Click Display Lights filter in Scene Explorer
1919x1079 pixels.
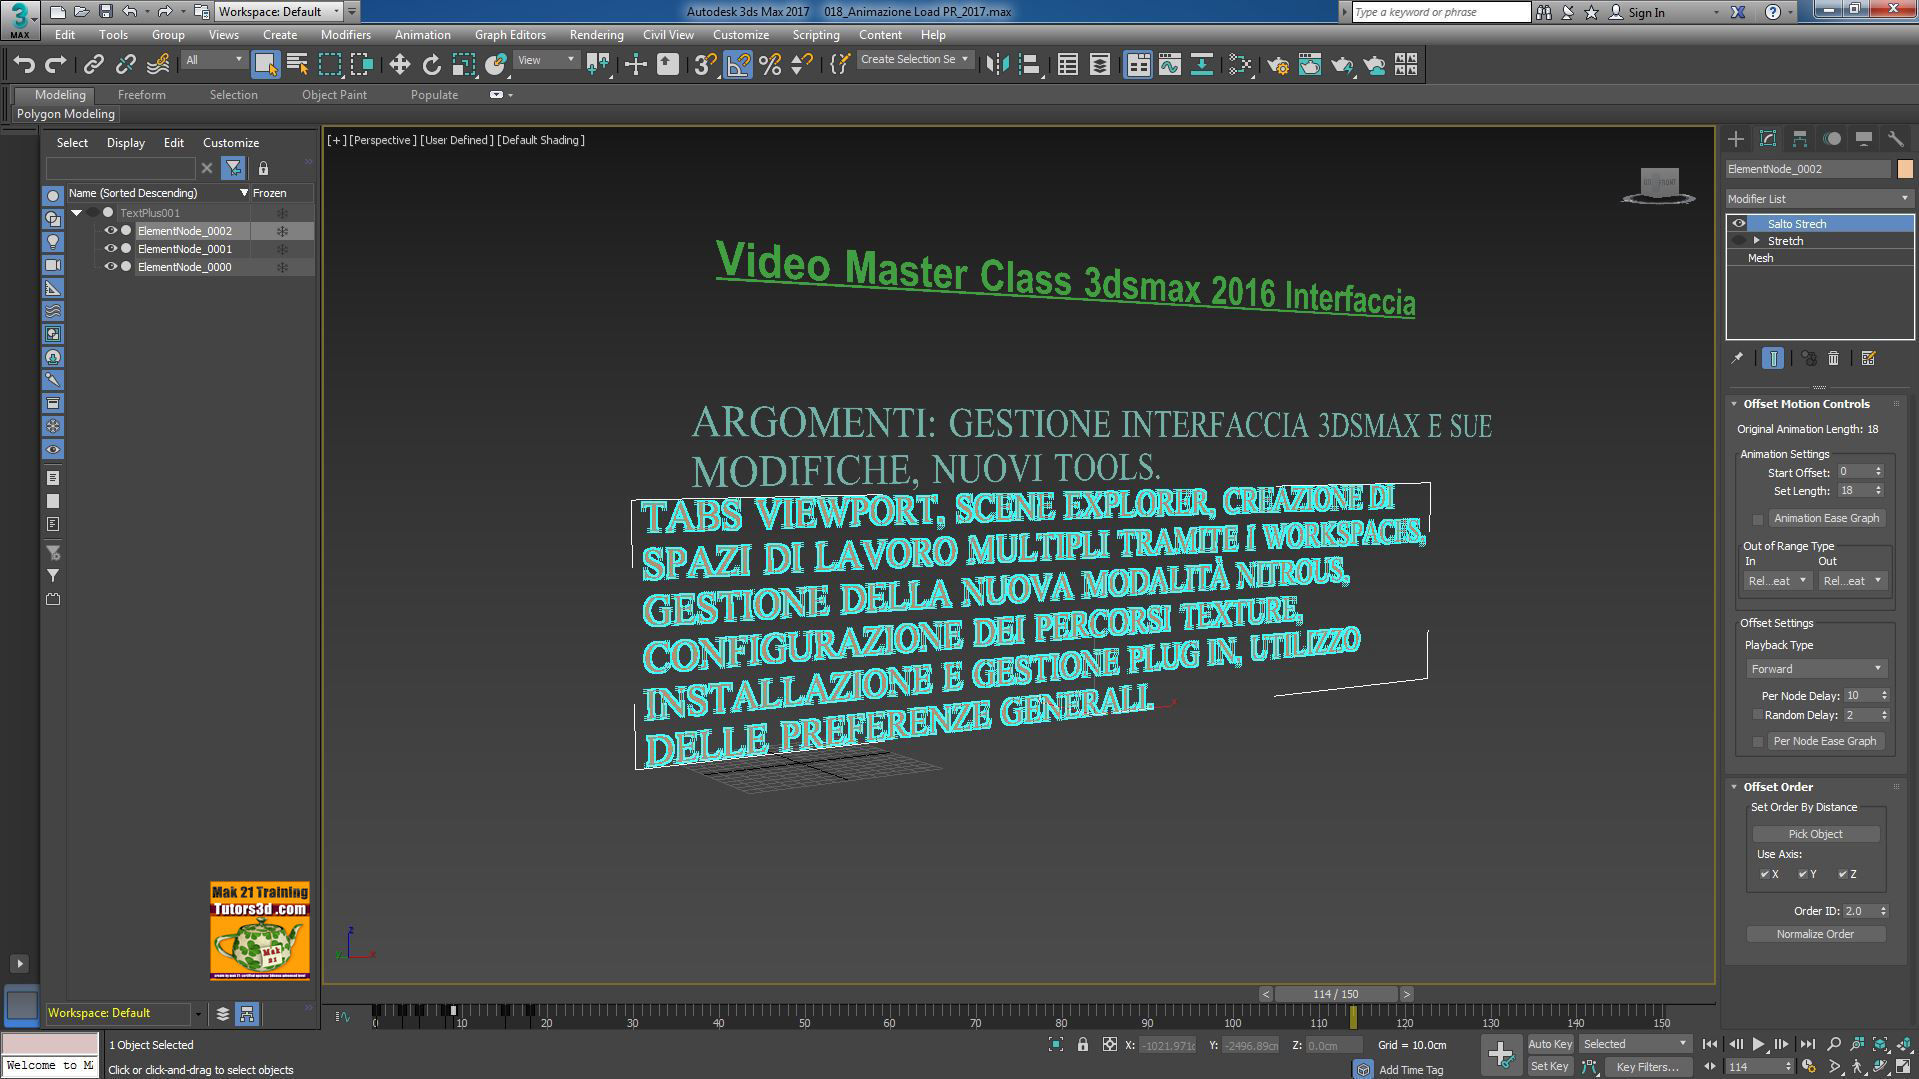(53, 242)
